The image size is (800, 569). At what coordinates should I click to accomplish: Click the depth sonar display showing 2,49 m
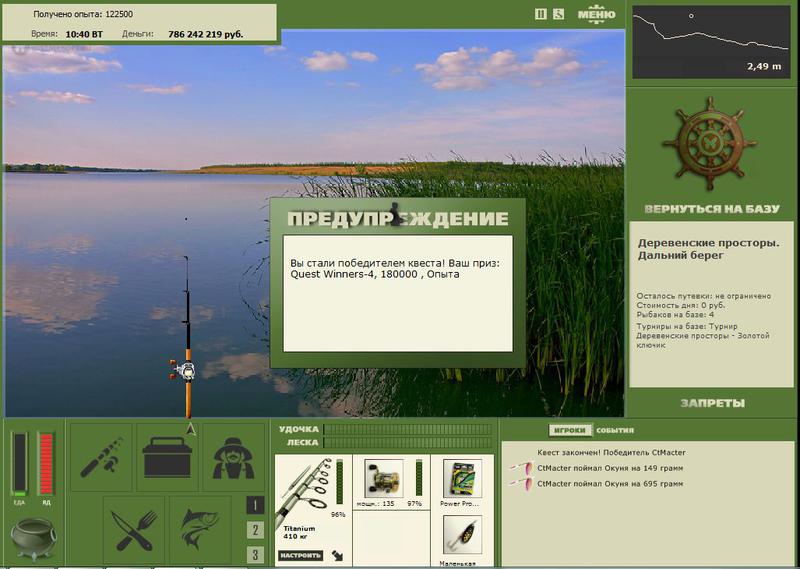point(711,42)
